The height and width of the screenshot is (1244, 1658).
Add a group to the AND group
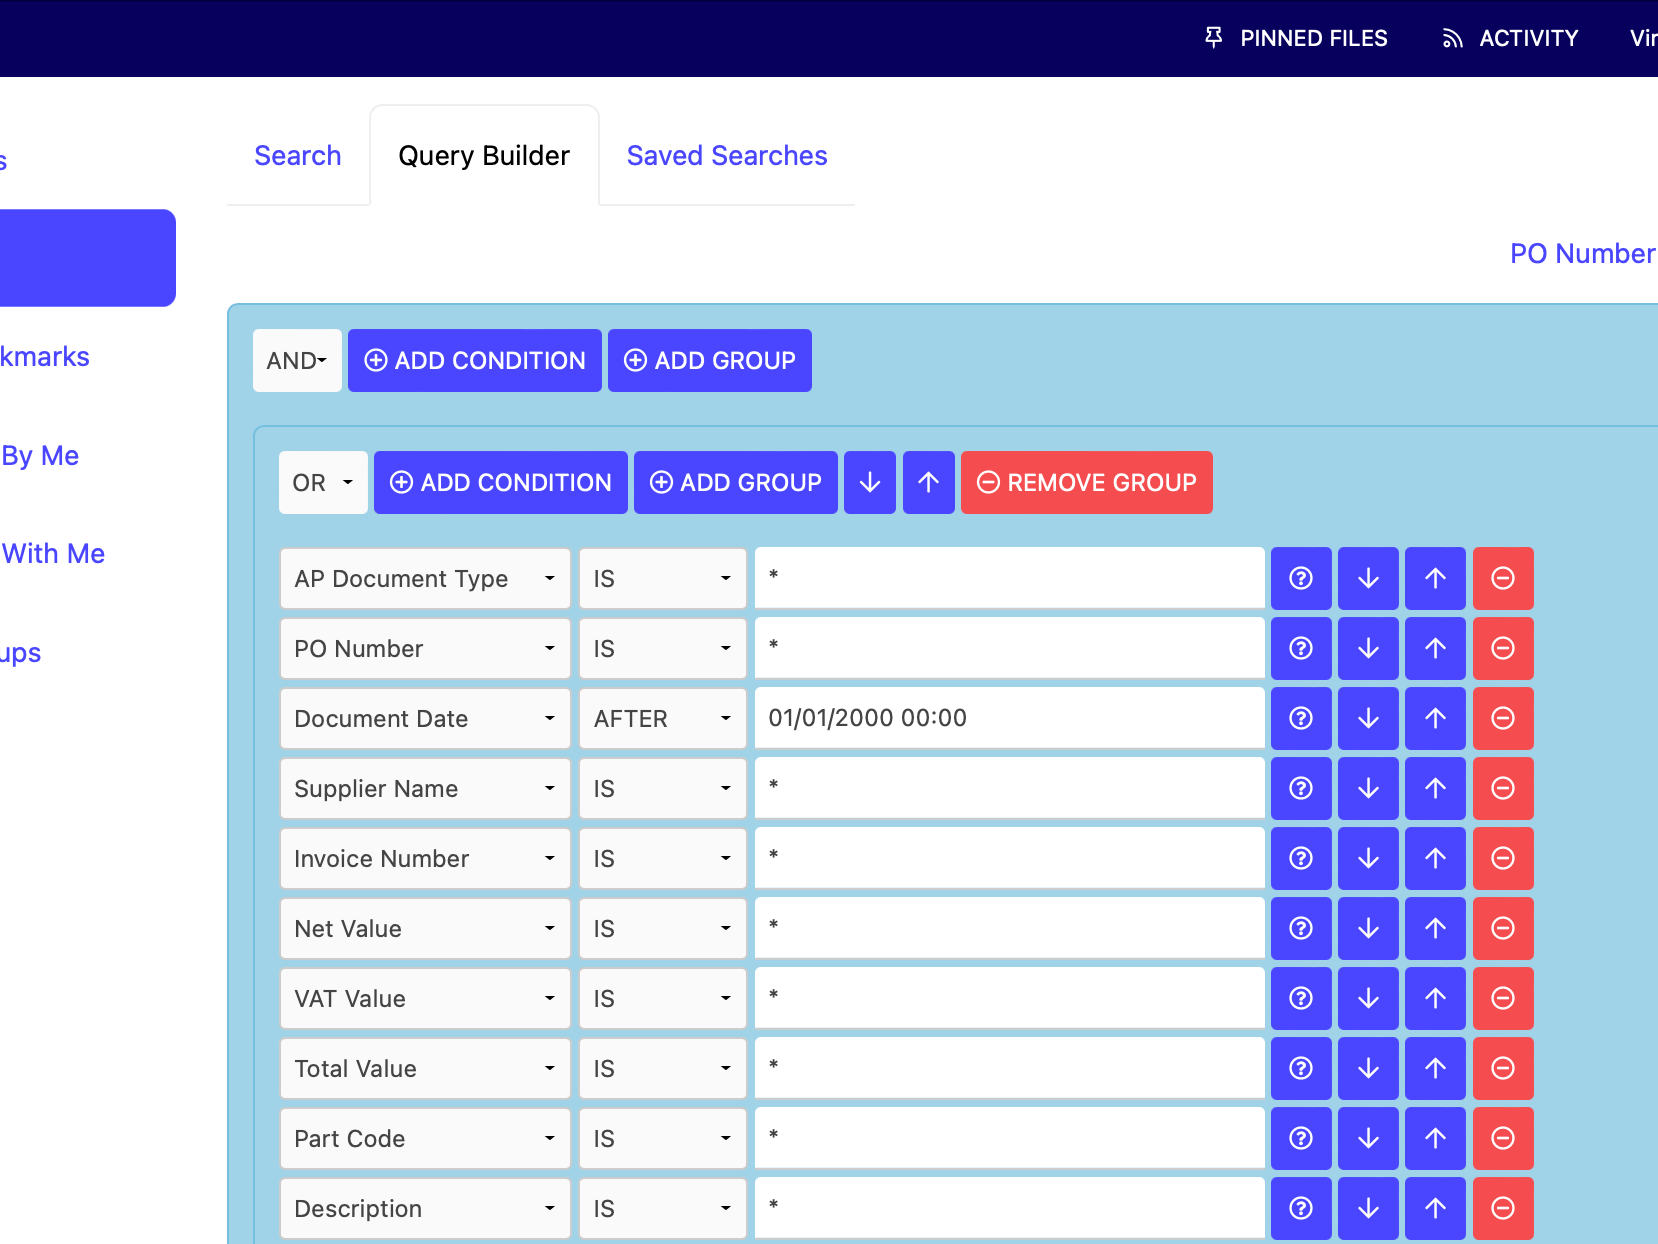[710, 360]
